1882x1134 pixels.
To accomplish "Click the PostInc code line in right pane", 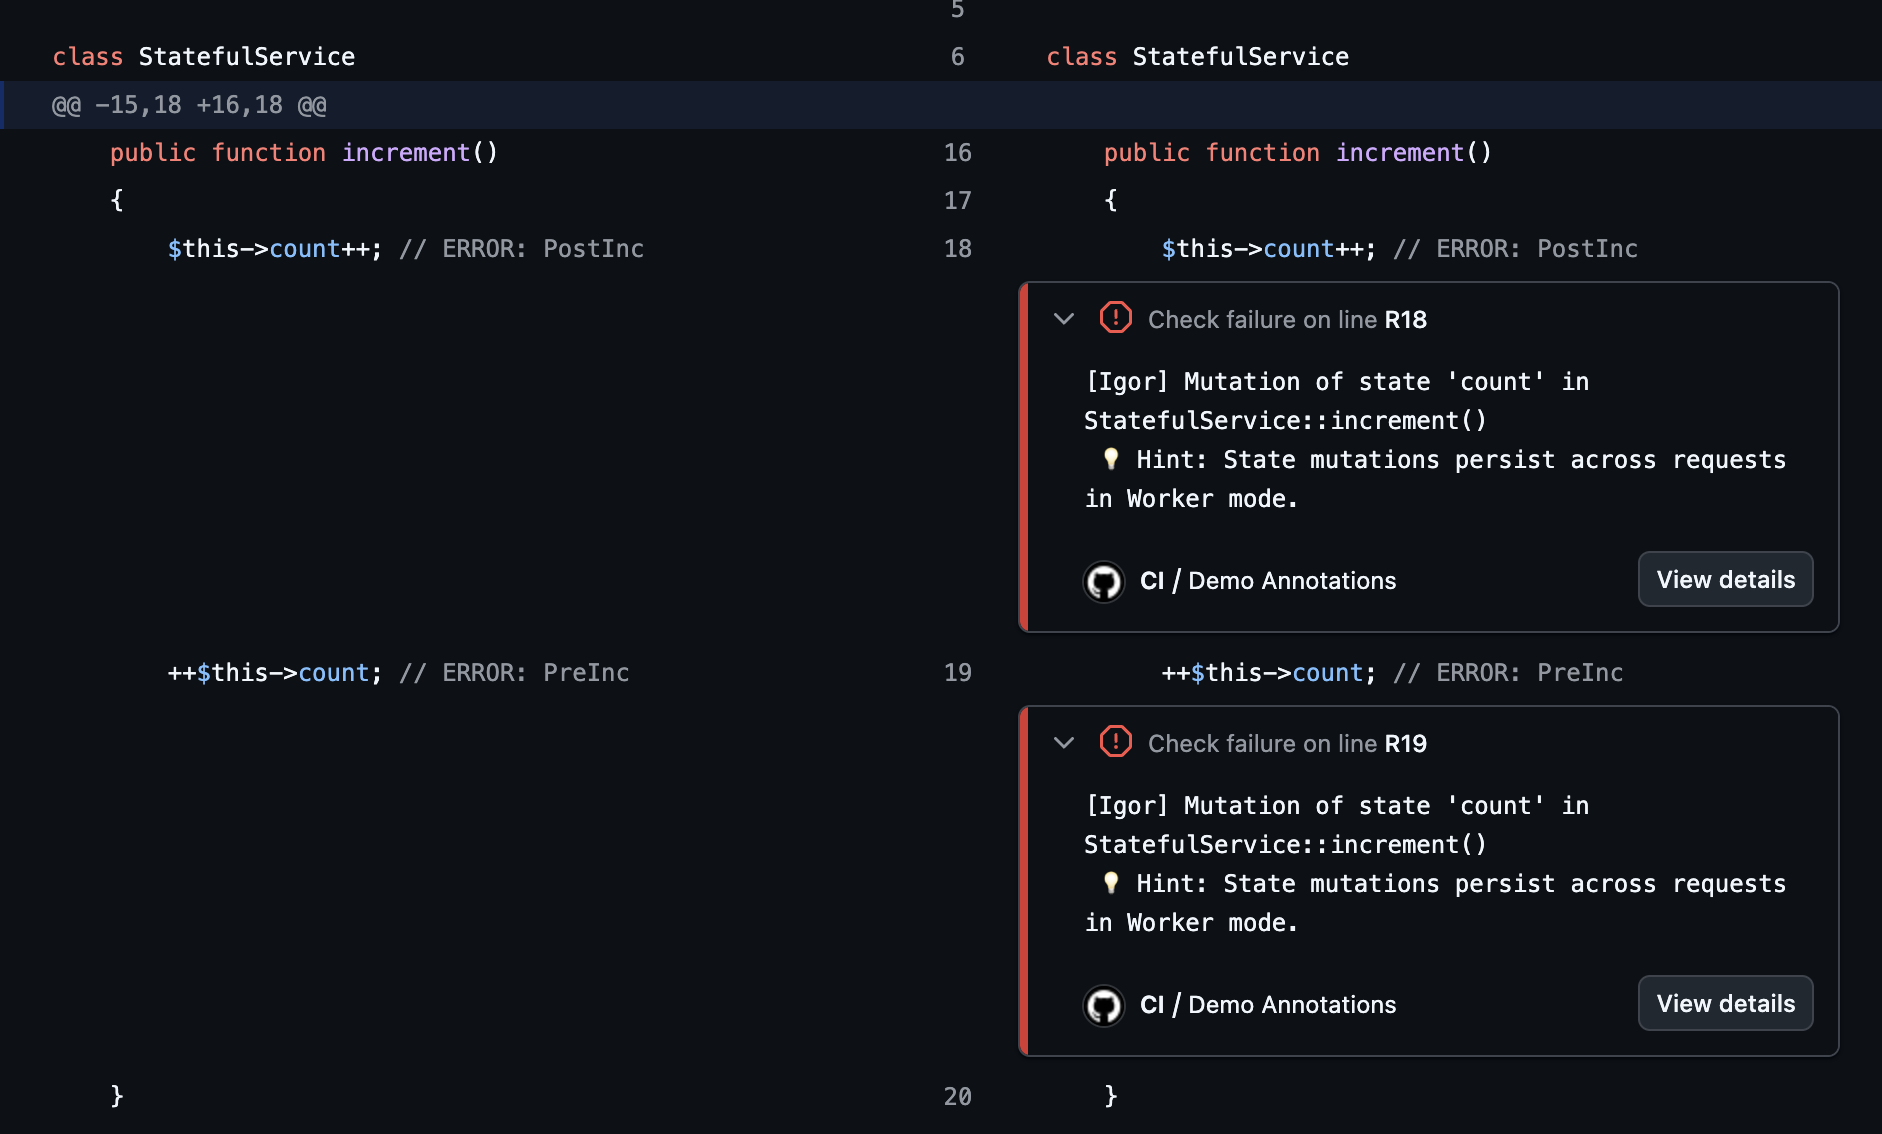I will coord(1400,249).
